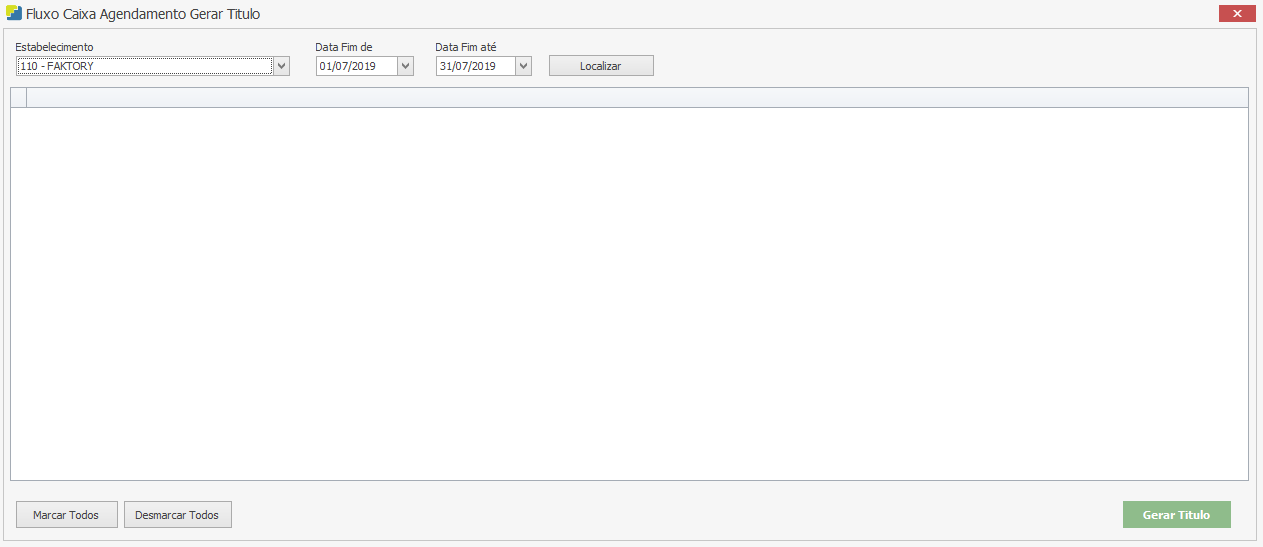Screen dimensions: 1263x547
Task: Click Marcar Todos to select all rows
Action: pyautogui.click(x=66, y=515)
